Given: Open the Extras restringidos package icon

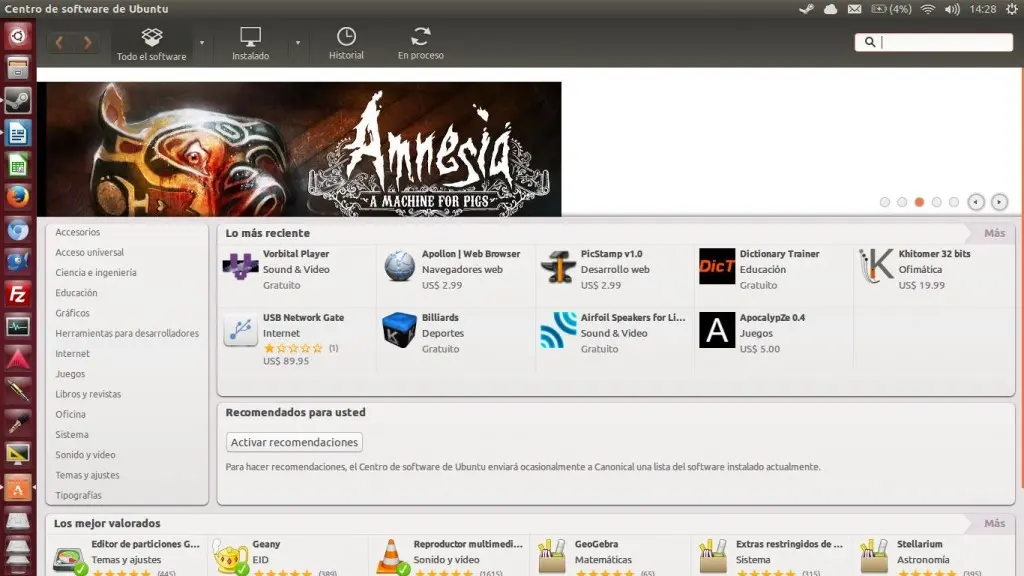Looking at the screenshot, I should coord(713,558).
